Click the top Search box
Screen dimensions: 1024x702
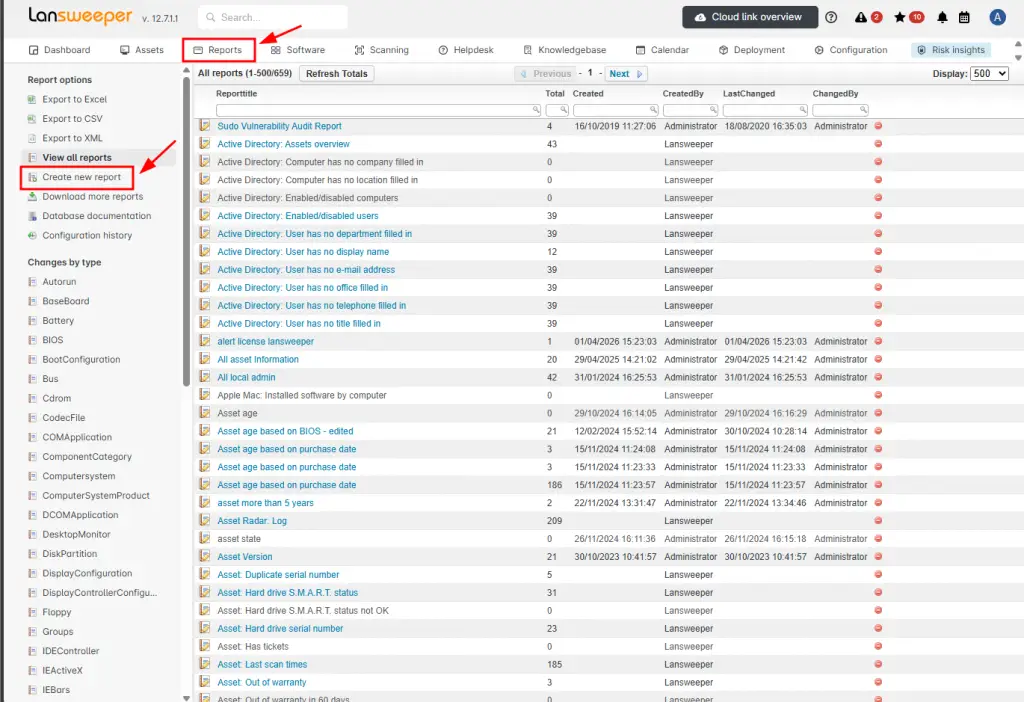[x=272, y=18]
